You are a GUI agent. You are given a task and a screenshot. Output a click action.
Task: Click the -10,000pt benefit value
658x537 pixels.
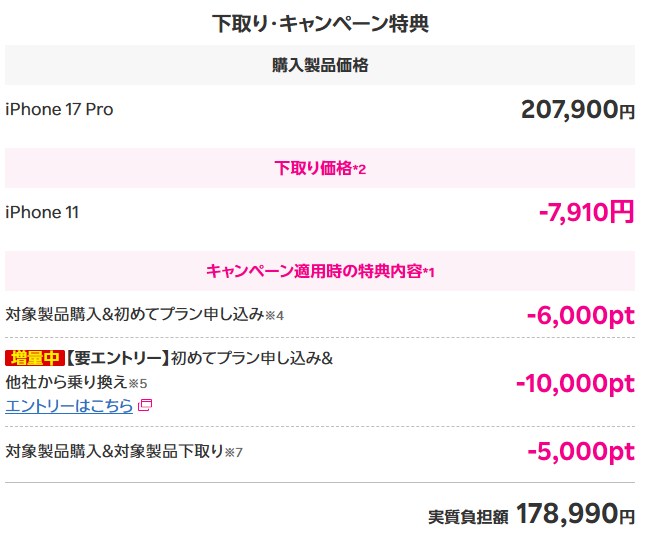coord(574,382)
